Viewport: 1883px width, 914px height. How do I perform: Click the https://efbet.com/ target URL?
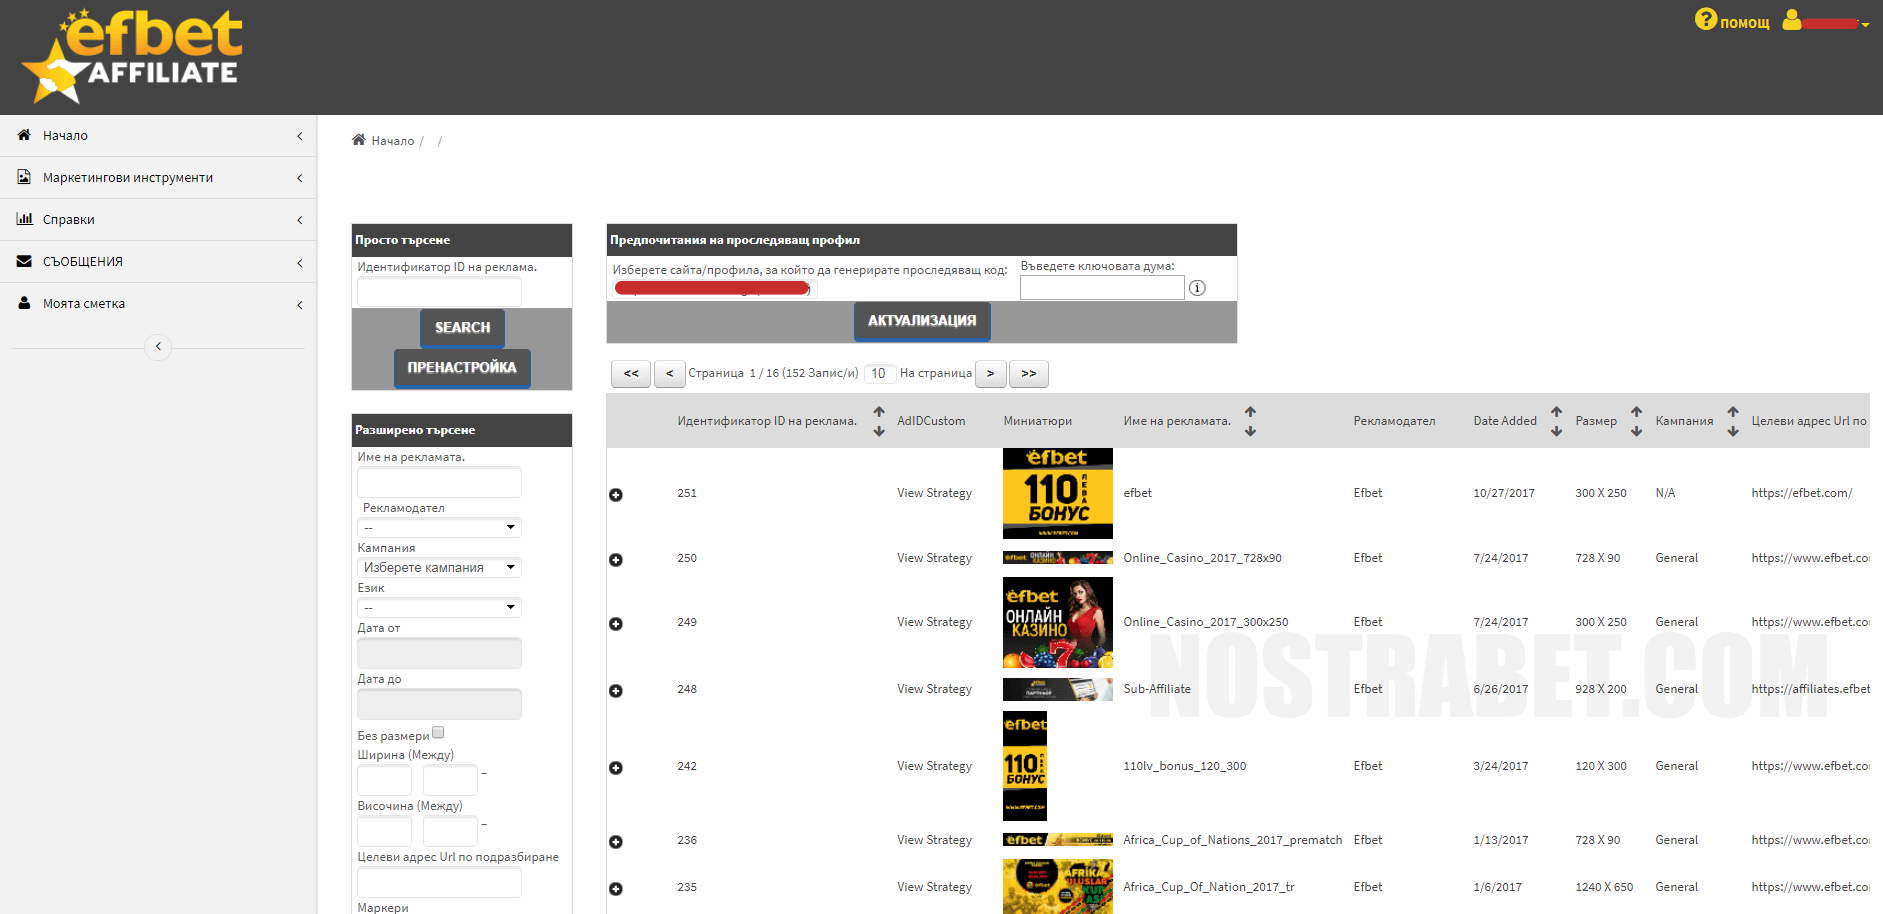[x=1801, y=493]
